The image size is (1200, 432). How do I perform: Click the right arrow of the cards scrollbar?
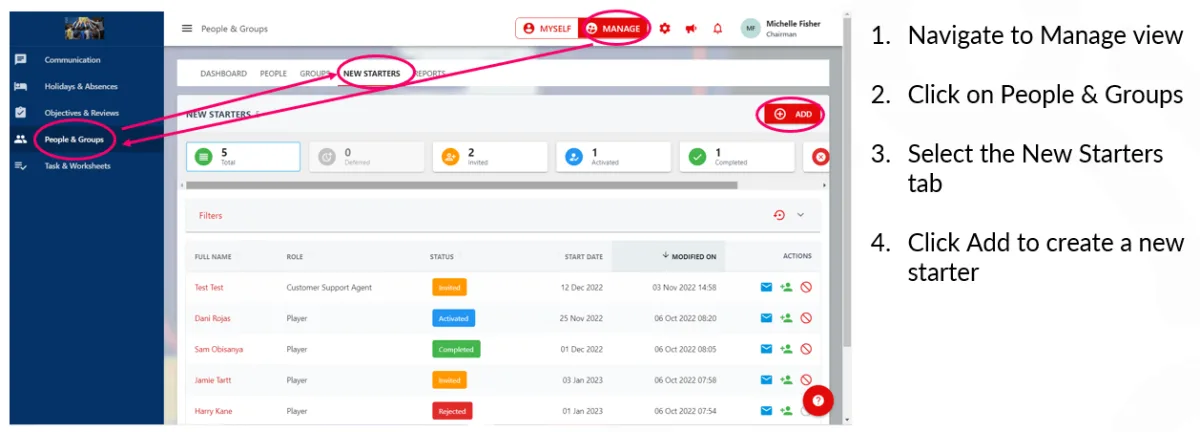pos(824,185)
